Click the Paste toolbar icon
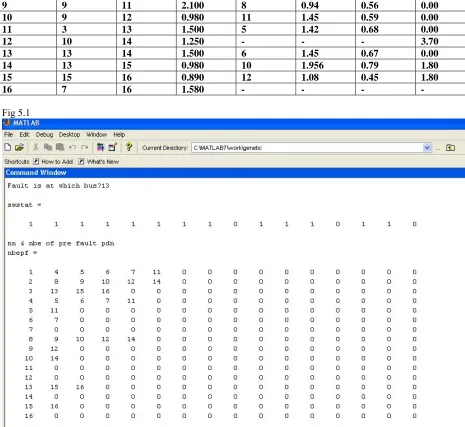This screenshot has height=427, width=465. (x=60, y=147)
